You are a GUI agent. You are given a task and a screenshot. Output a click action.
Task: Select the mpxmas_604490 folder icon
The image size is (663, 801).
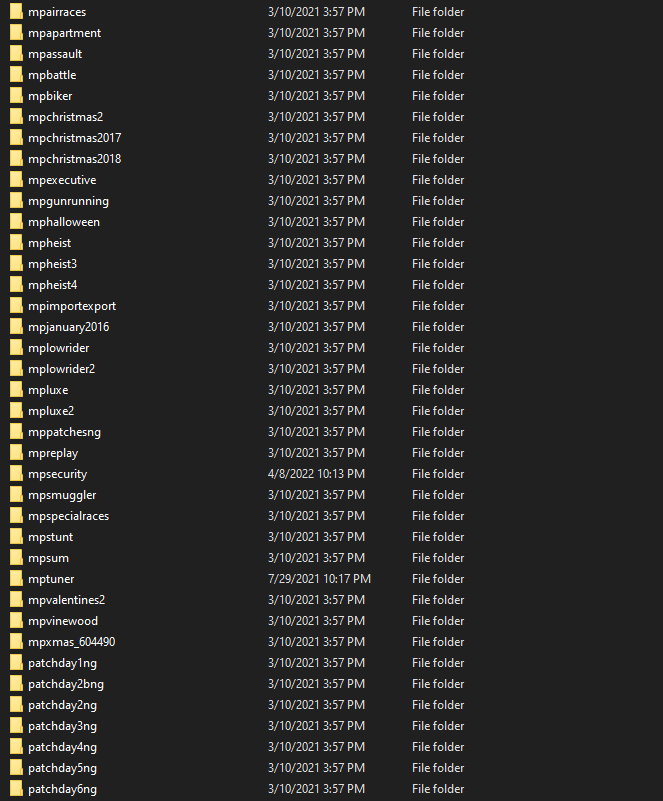point(16,642)
